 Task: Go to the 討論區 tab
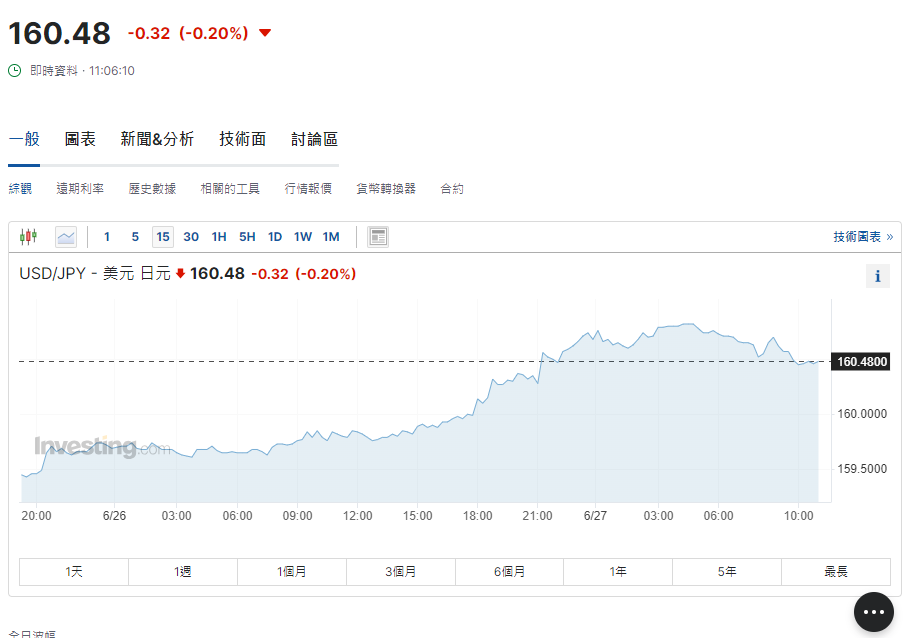[314, 140]
